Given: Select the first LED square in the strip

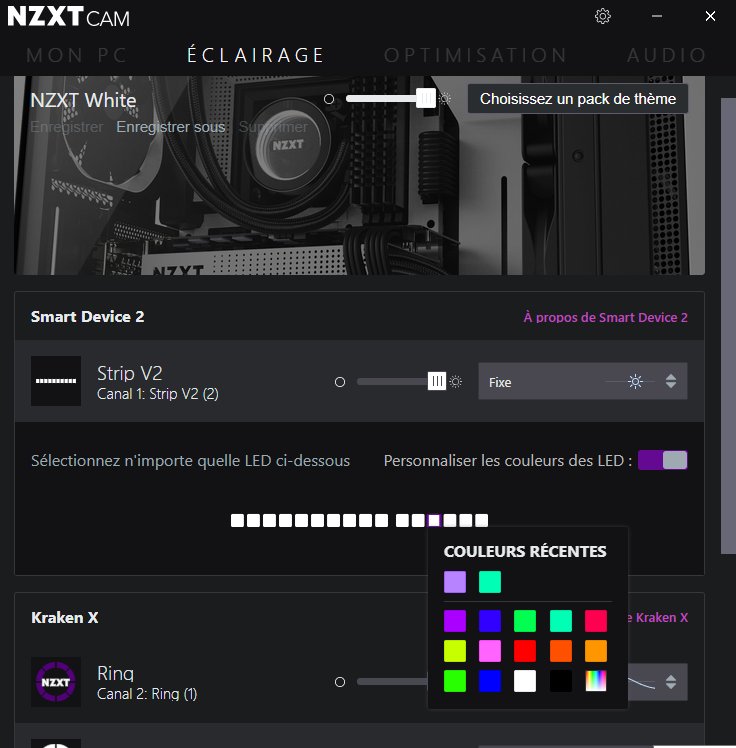Looking at the screenshot, I should pyautogui.click(x=237, y=520).
